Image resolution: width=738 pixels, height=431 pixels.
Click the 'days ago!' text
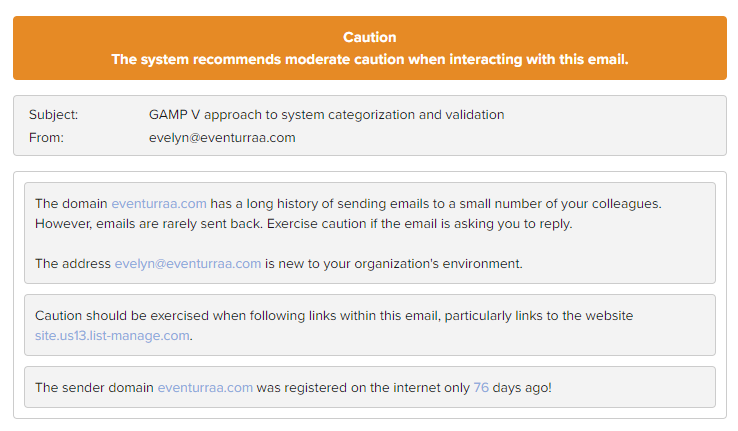[x=522, y=388]
